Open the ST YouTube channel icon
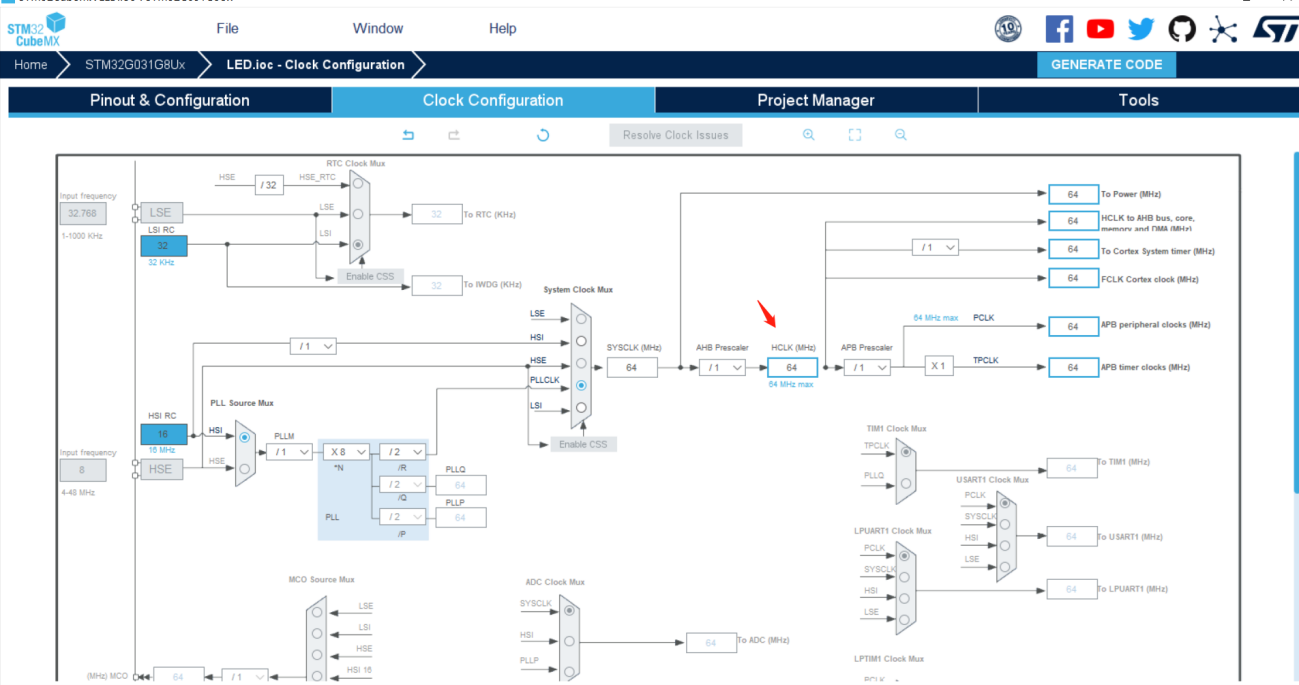Screen dimensions: 1299x685 [x=1100, y=29]
